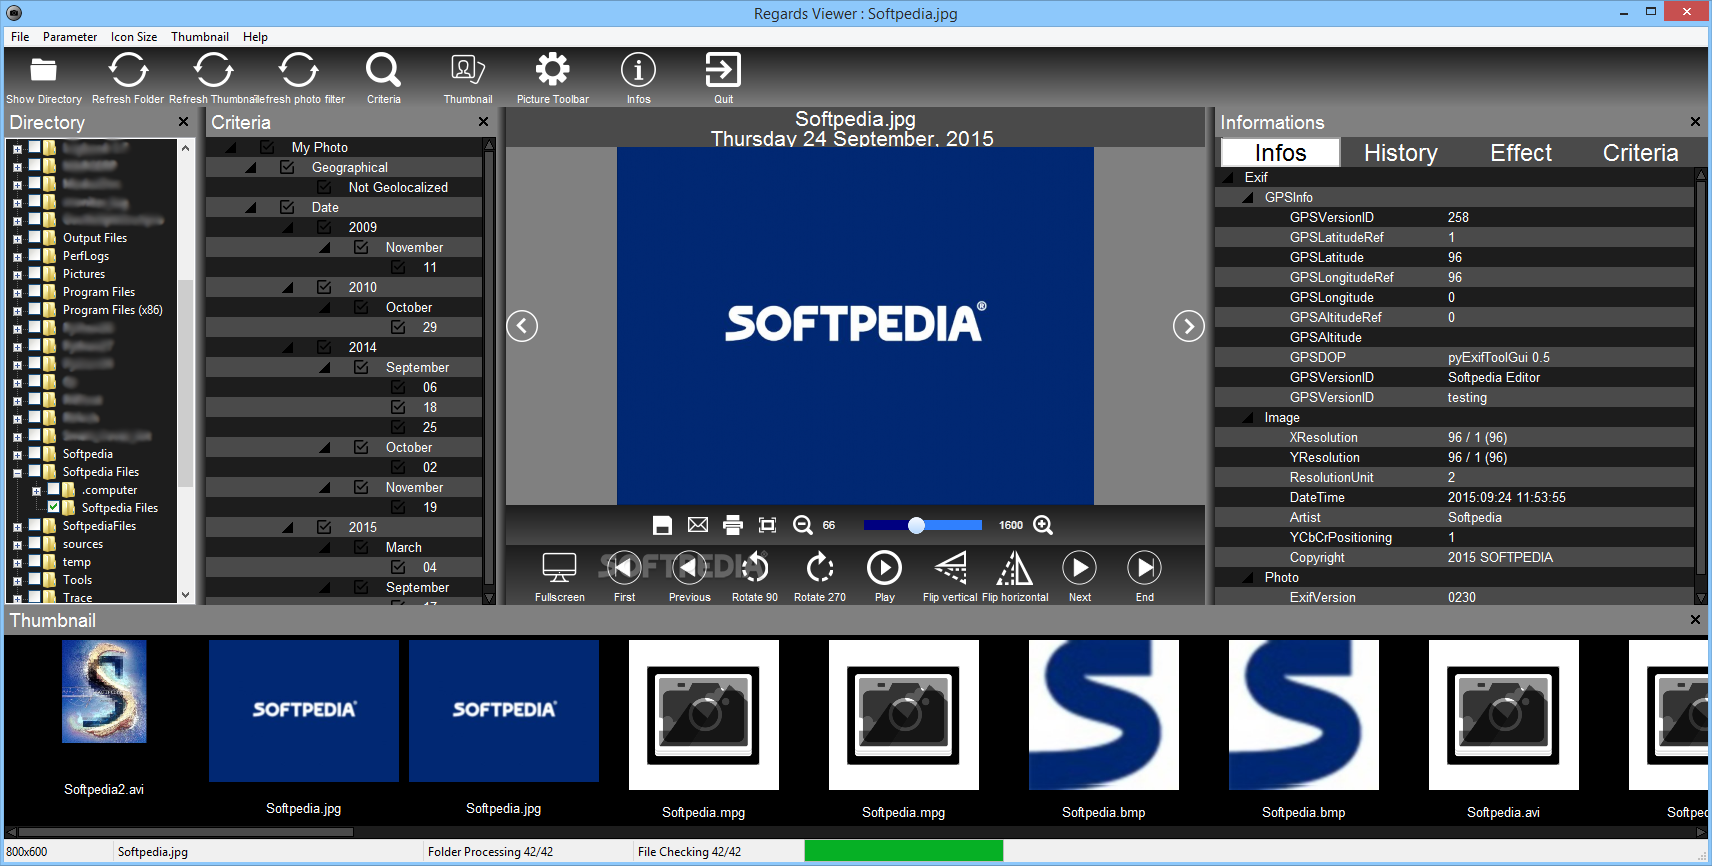1712x866 pixels.
Task: Toggle the Pictures folder checkbox
Action: (x=35, y=274)
